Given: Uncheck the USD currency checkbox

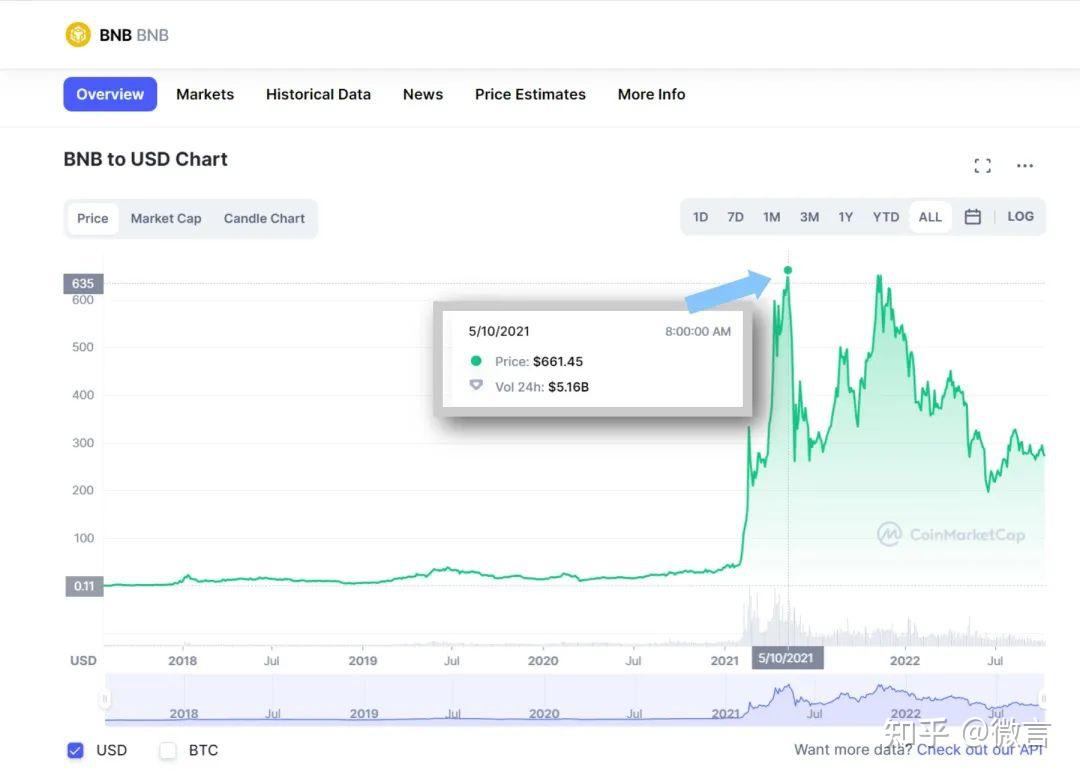Looking at the screenshot, I should tap(75, 750).
